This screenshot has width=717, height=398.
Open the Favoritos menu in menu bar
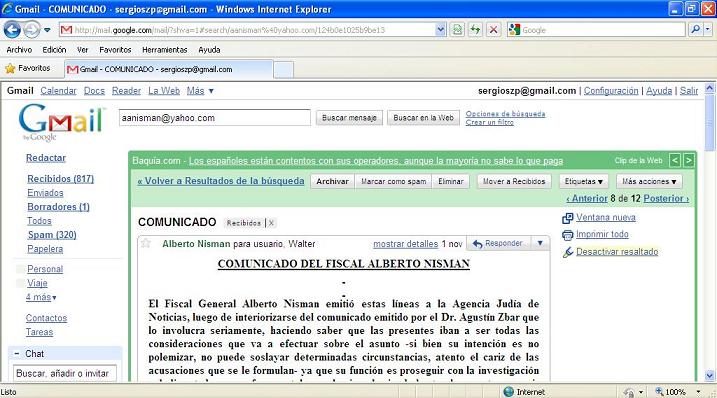tap(115, 49)
